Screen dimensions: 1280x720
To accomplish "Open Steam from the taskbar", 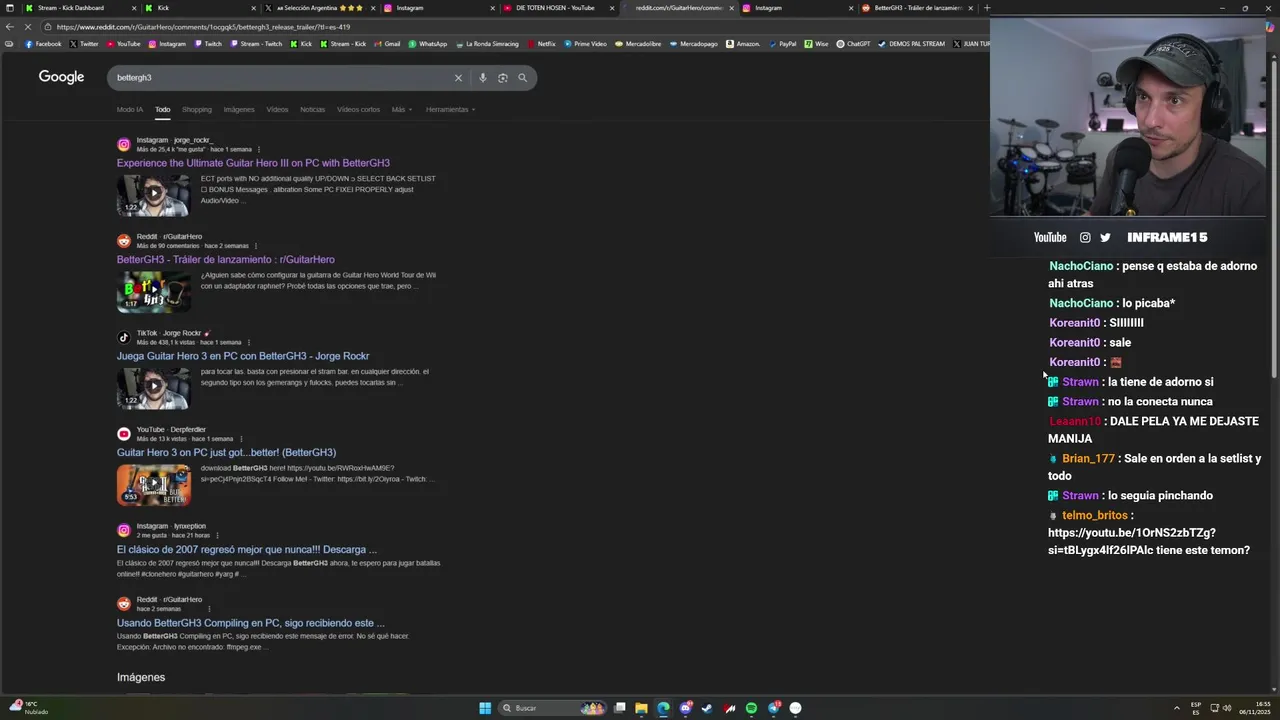I will (x=707, y=708).
